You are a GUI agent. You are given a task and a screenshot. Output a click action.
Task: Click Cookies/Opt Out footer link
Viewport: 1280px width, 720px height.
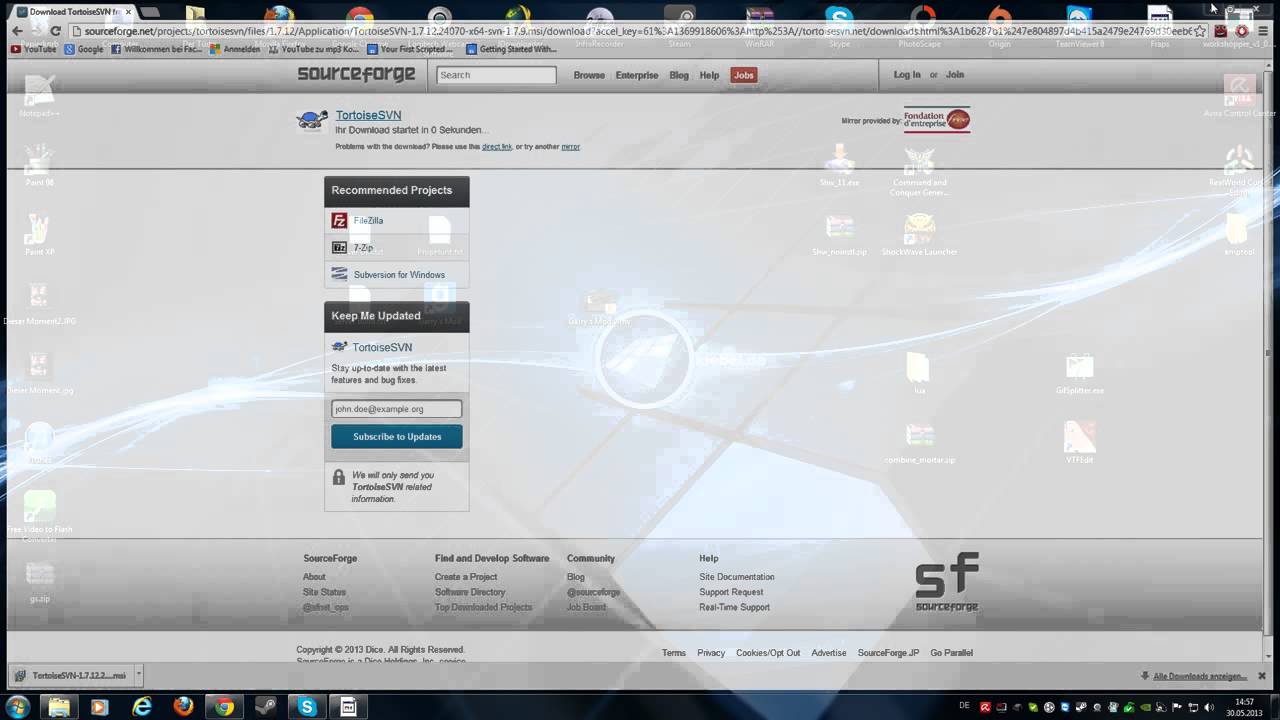point(768,653)
